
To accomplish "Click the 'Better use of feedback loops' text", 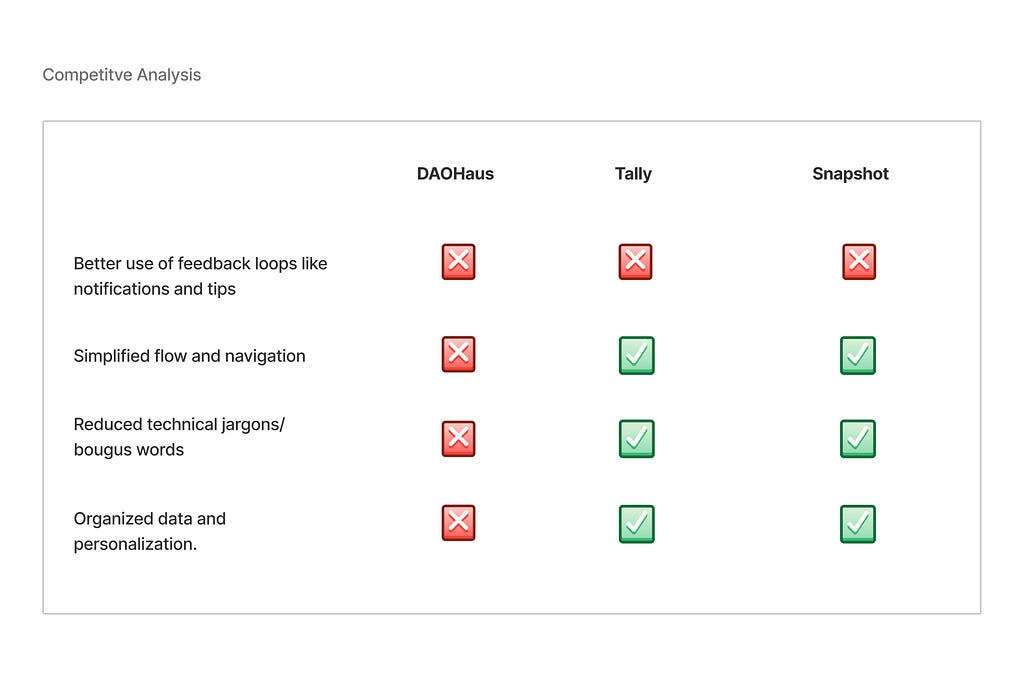I will pyautogui.click(x=200, y=276).
